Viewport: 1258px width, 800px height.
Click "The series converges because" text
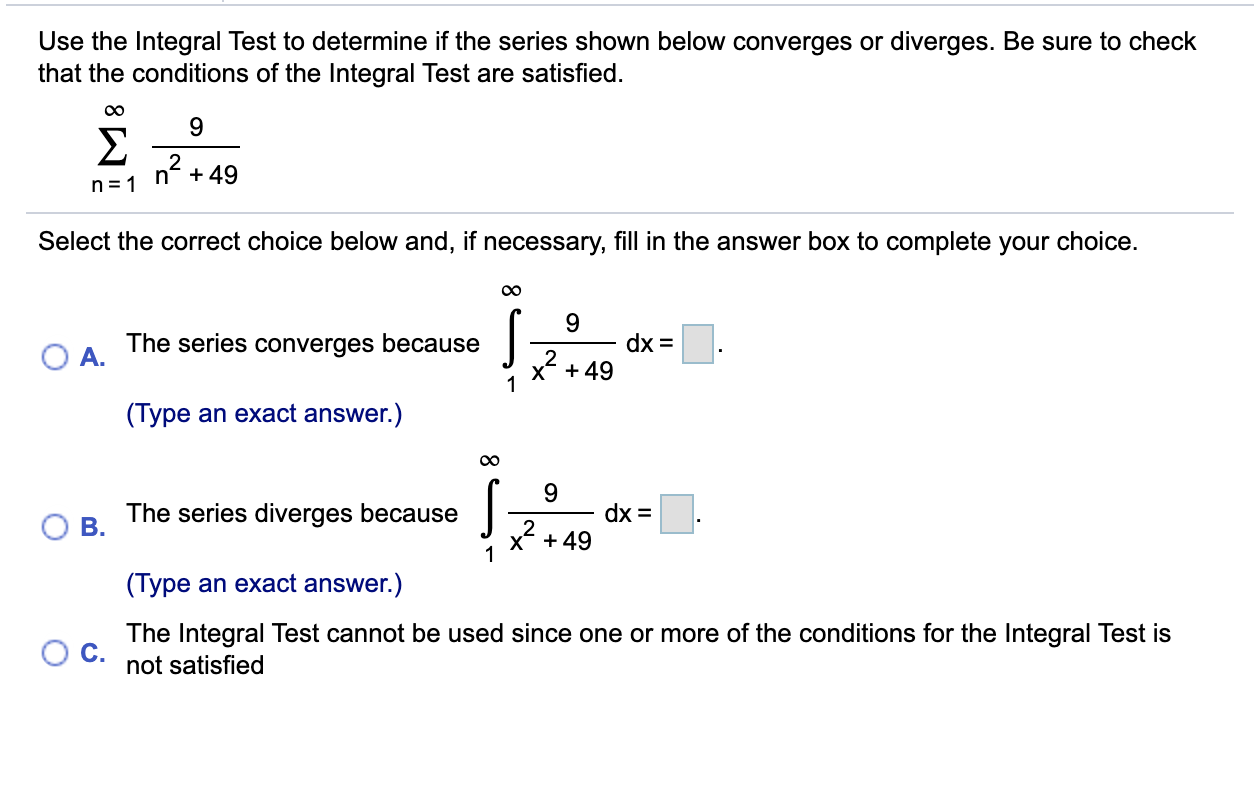tap(303, 344)
